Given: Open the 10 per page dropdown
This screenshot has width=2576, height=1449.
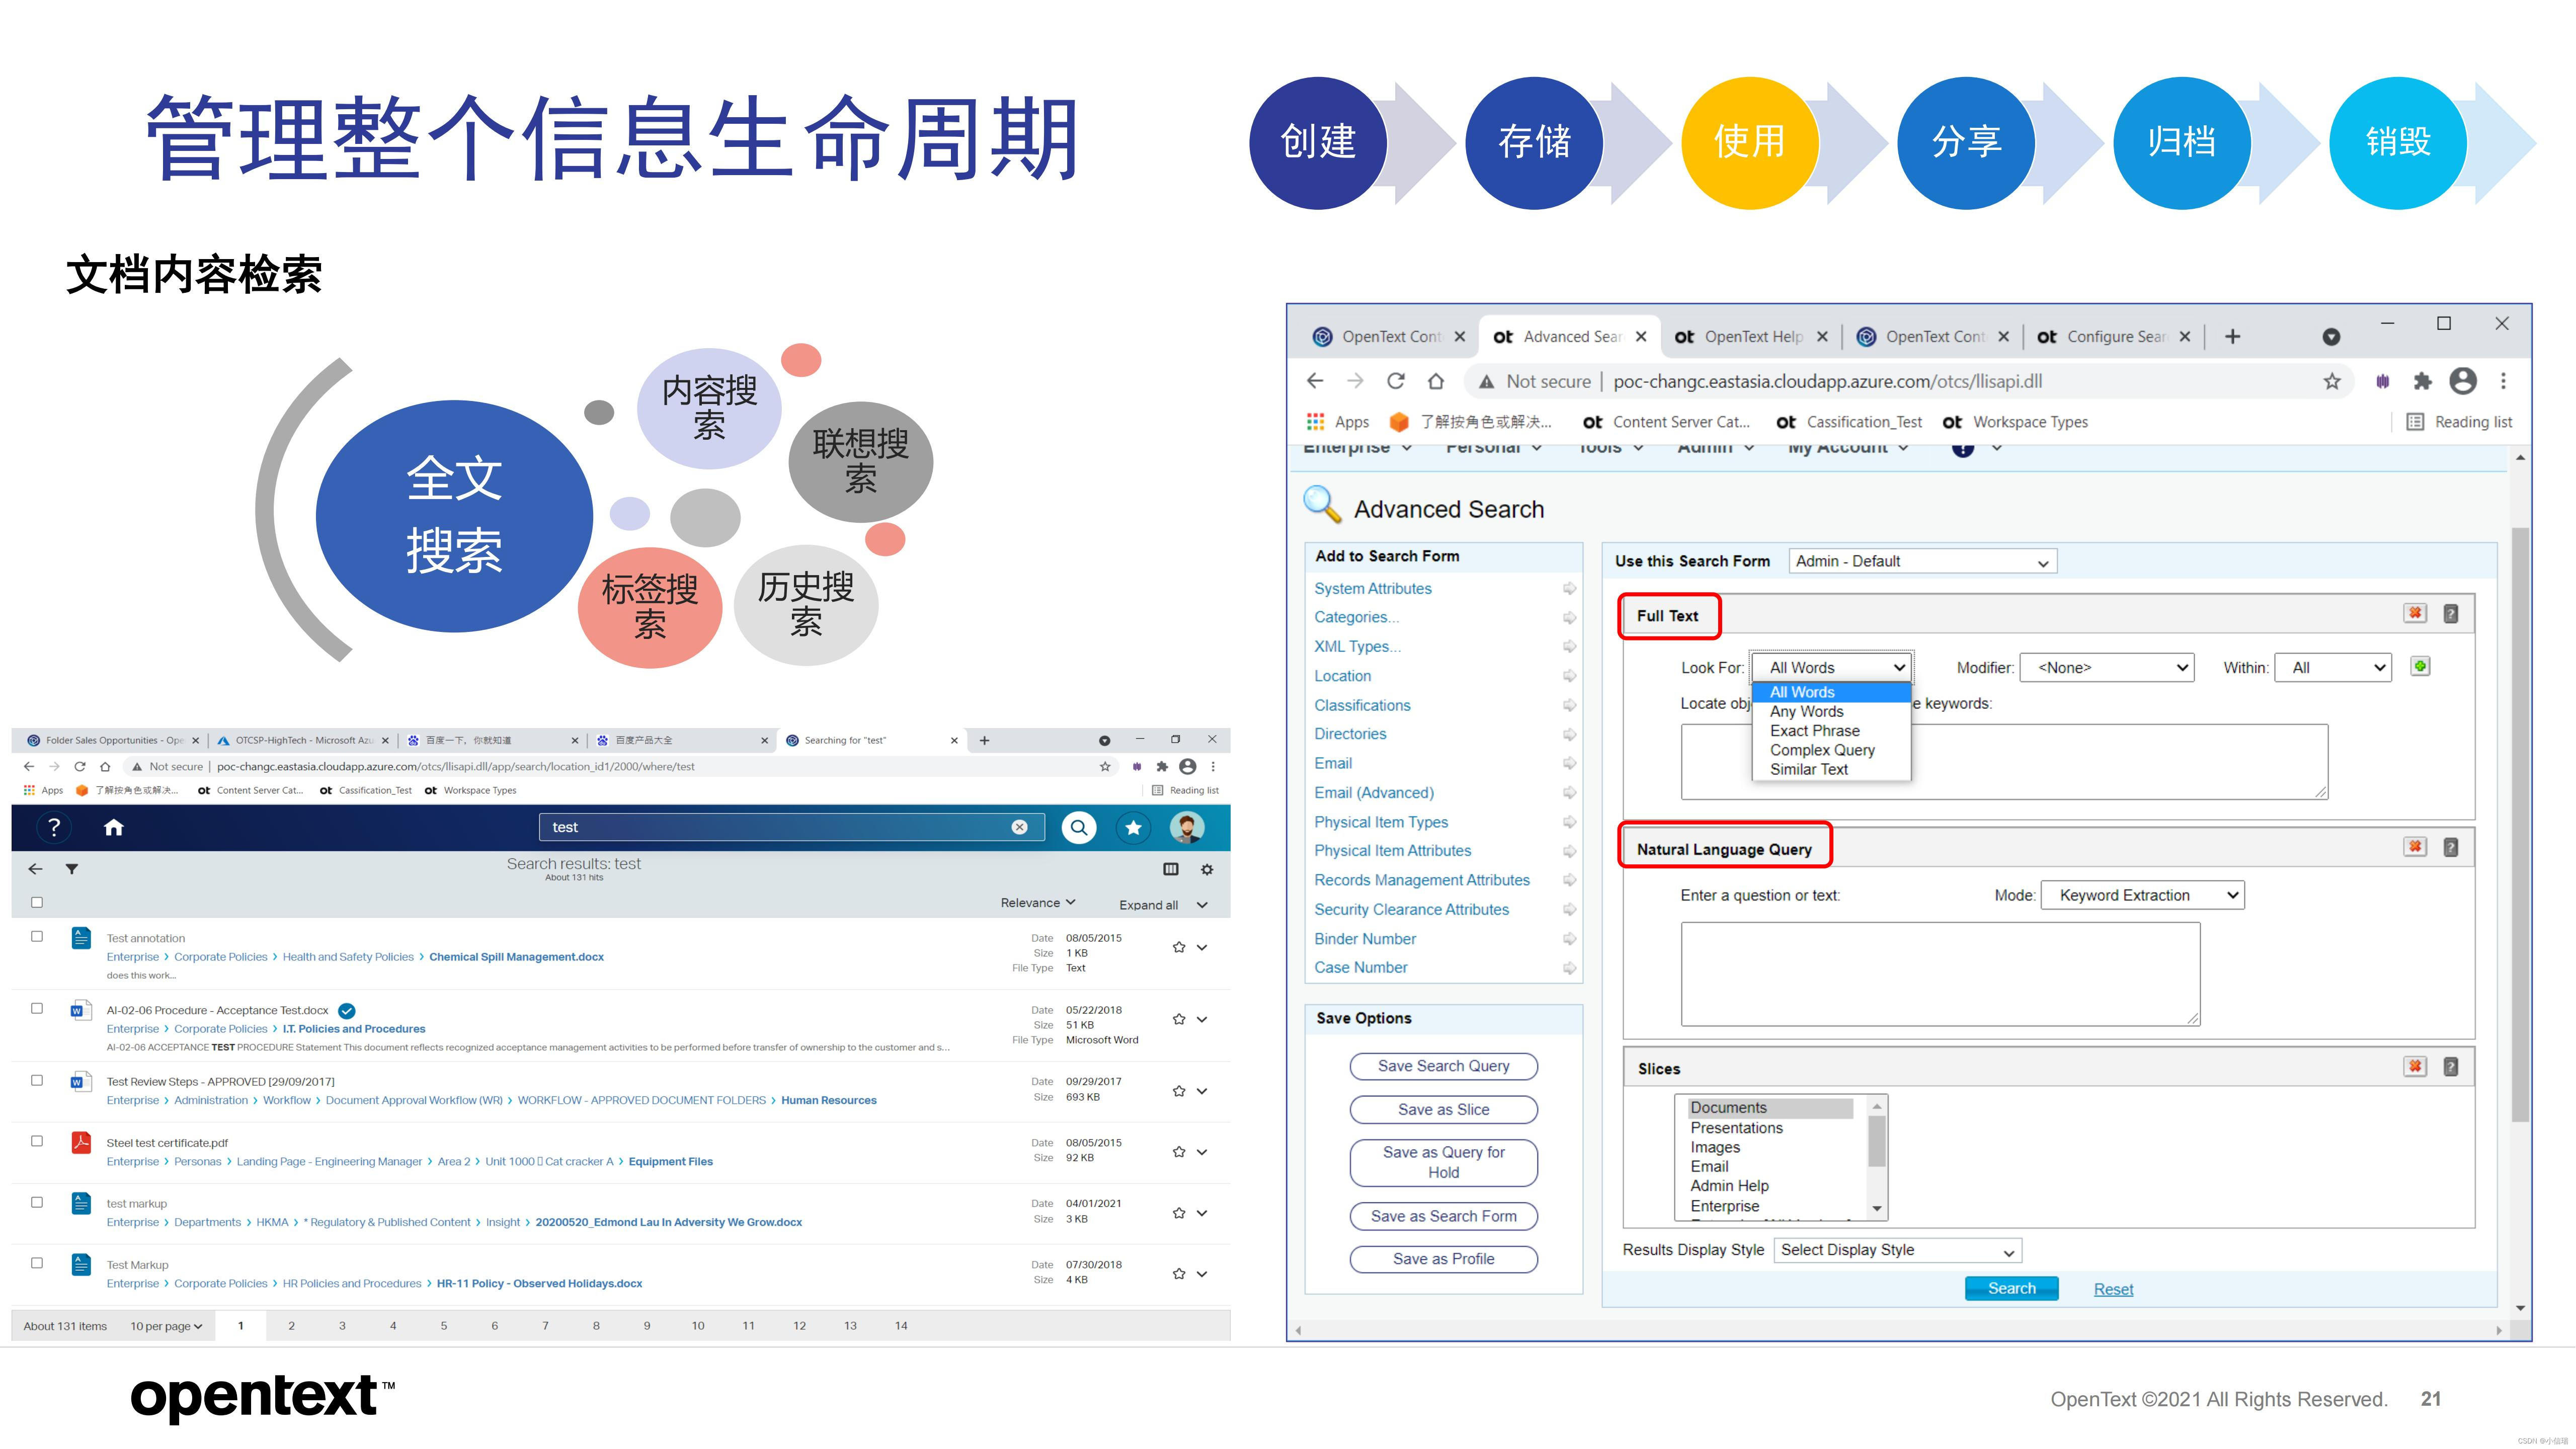Looking at the screenshot, I should point(166,1326).
